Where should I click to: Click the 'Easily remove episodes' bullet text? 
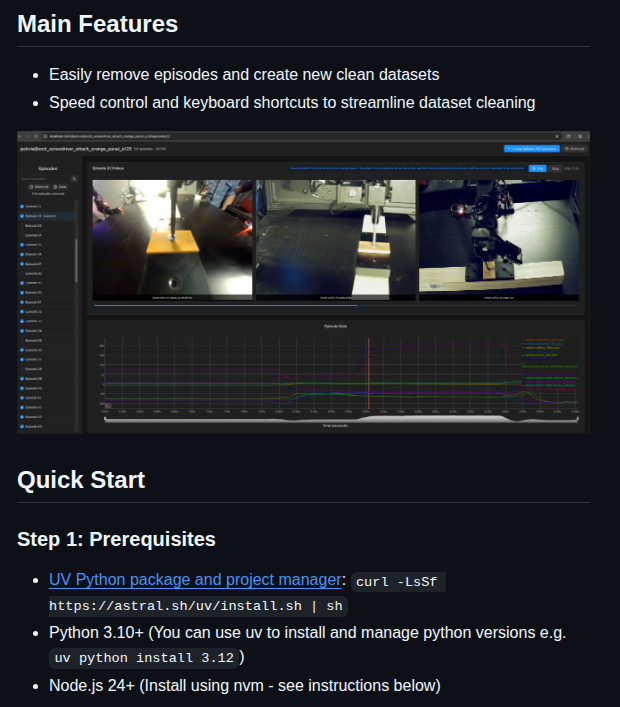click(x=244, y=74)
